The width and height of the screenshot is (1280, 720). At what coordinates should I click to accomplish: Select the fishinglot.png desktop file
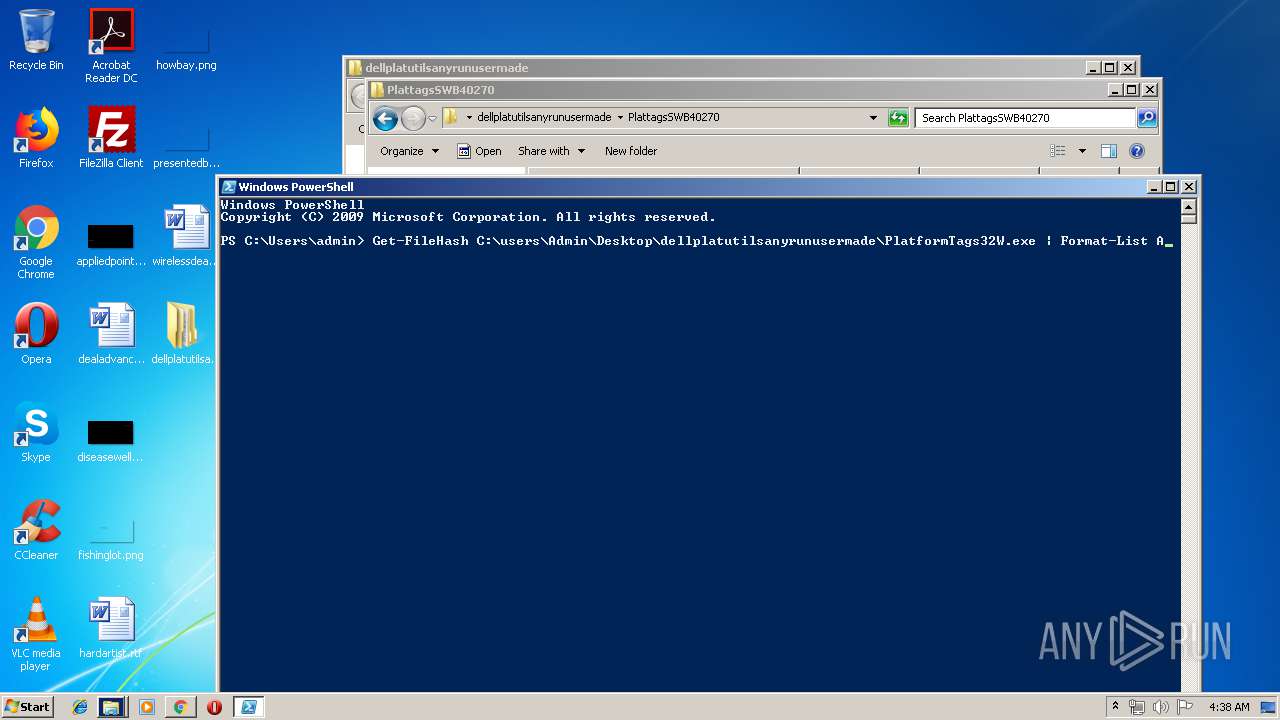pyautogui.click(x=111, y=540)
